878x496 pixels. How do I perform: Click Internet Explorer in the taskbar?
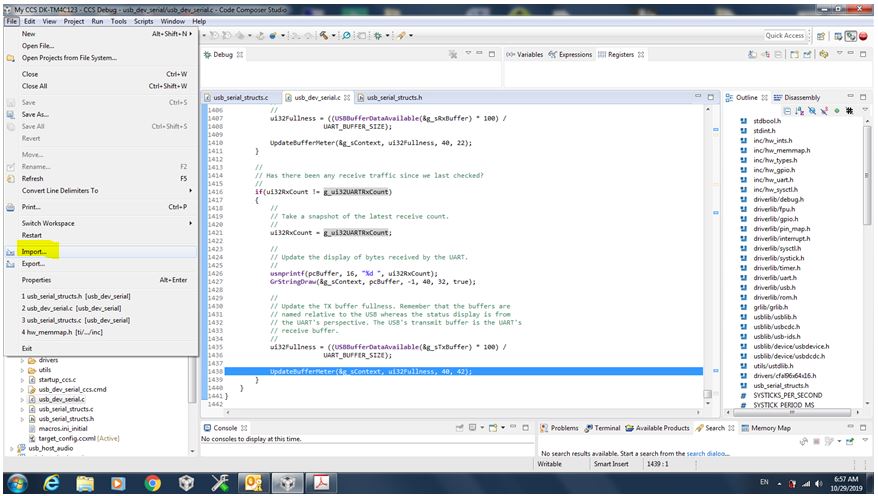click(52, 483)
